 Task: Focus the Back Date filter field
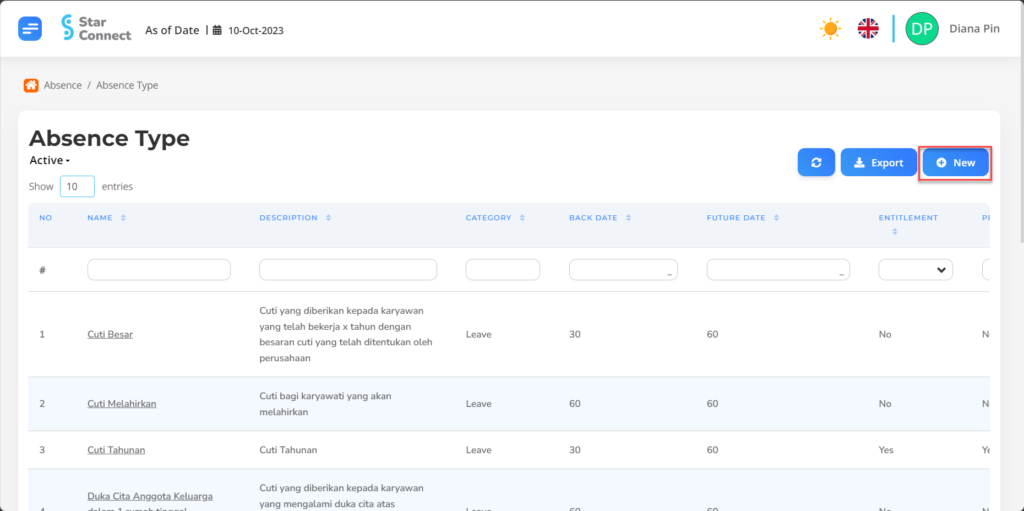click(623, 269)
